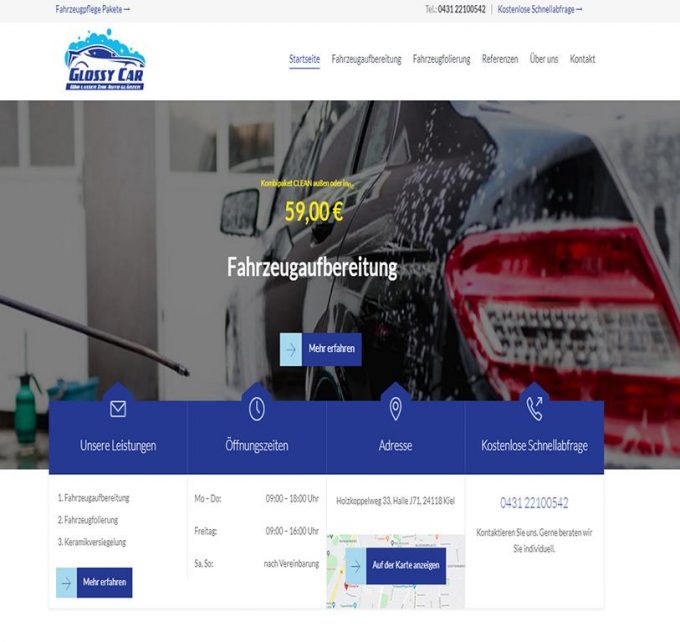Viewport: 680px width, 642px height.
Task: Click the top bar Kostenlose Schnellabfrage link
Action: (539, 9)
